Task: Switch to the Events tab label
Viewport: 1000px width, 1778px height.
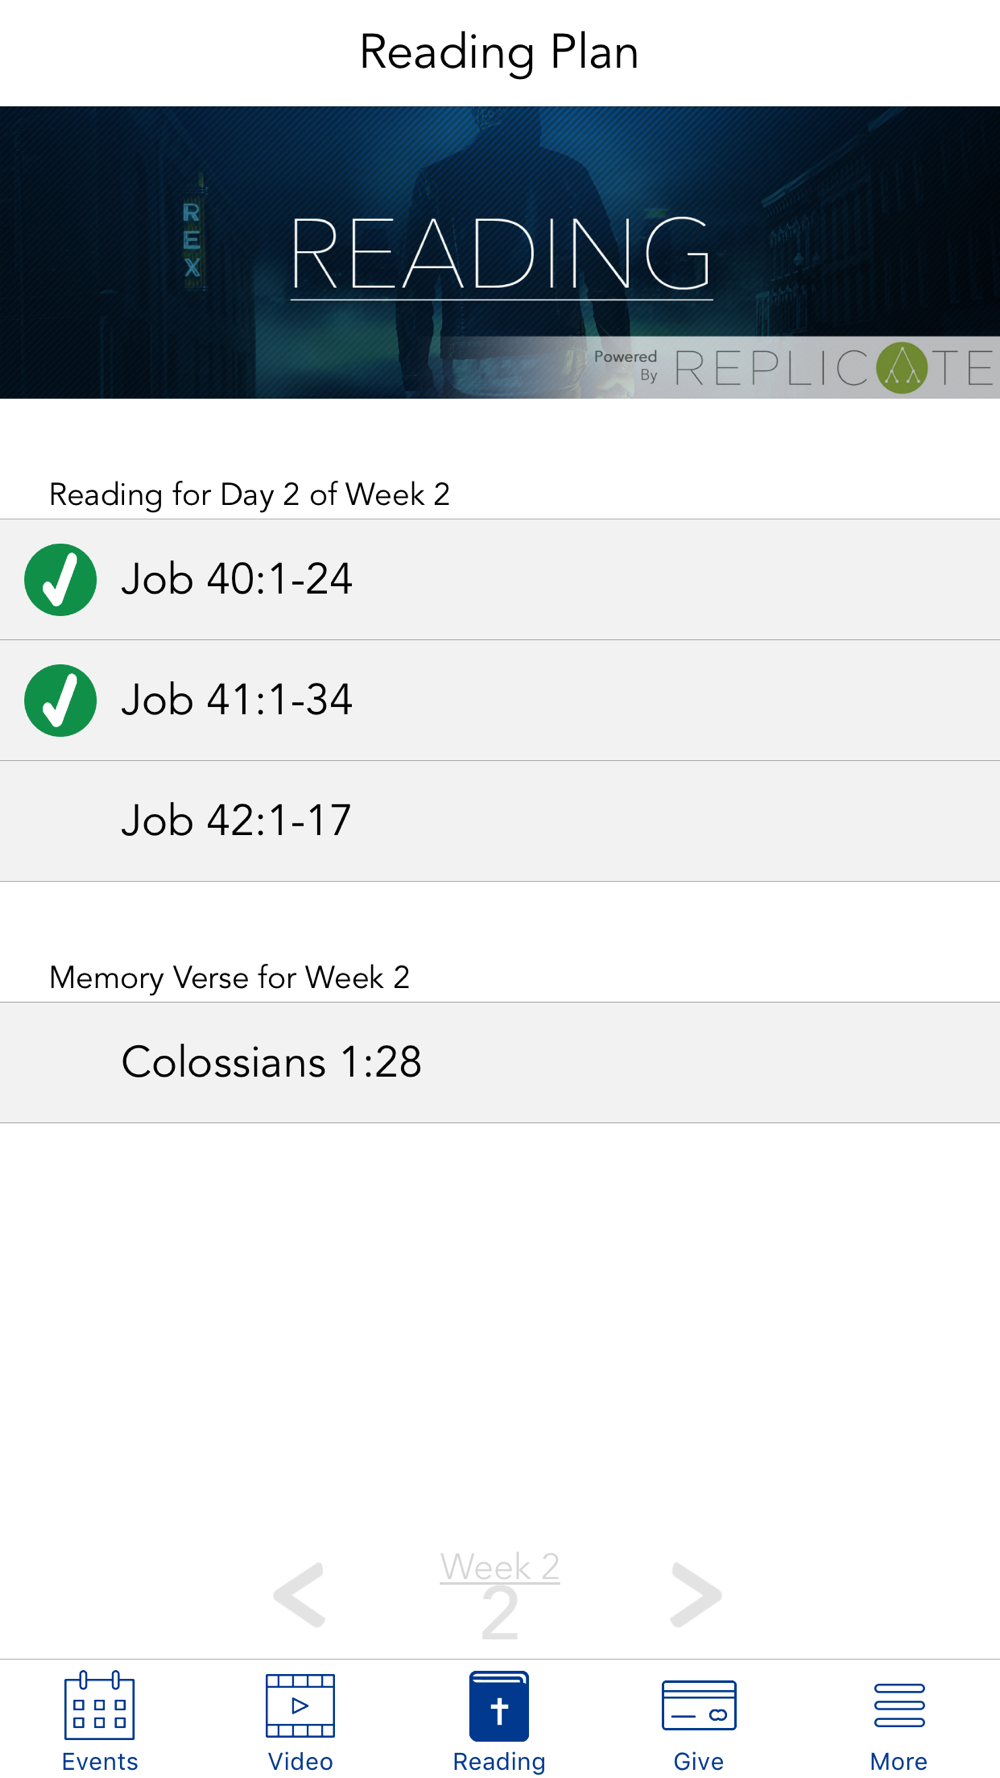Action: tap(100, 1761)
